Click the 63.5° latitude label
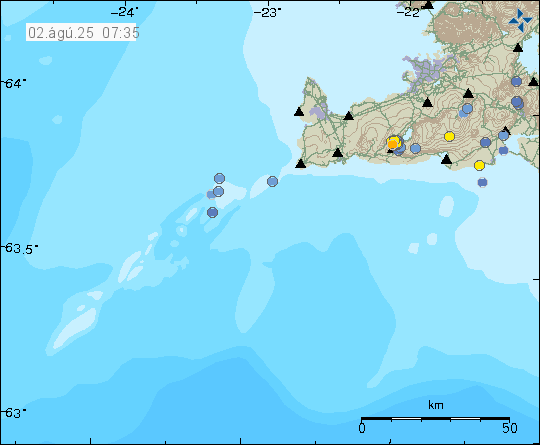 click(x=20, y=248)
